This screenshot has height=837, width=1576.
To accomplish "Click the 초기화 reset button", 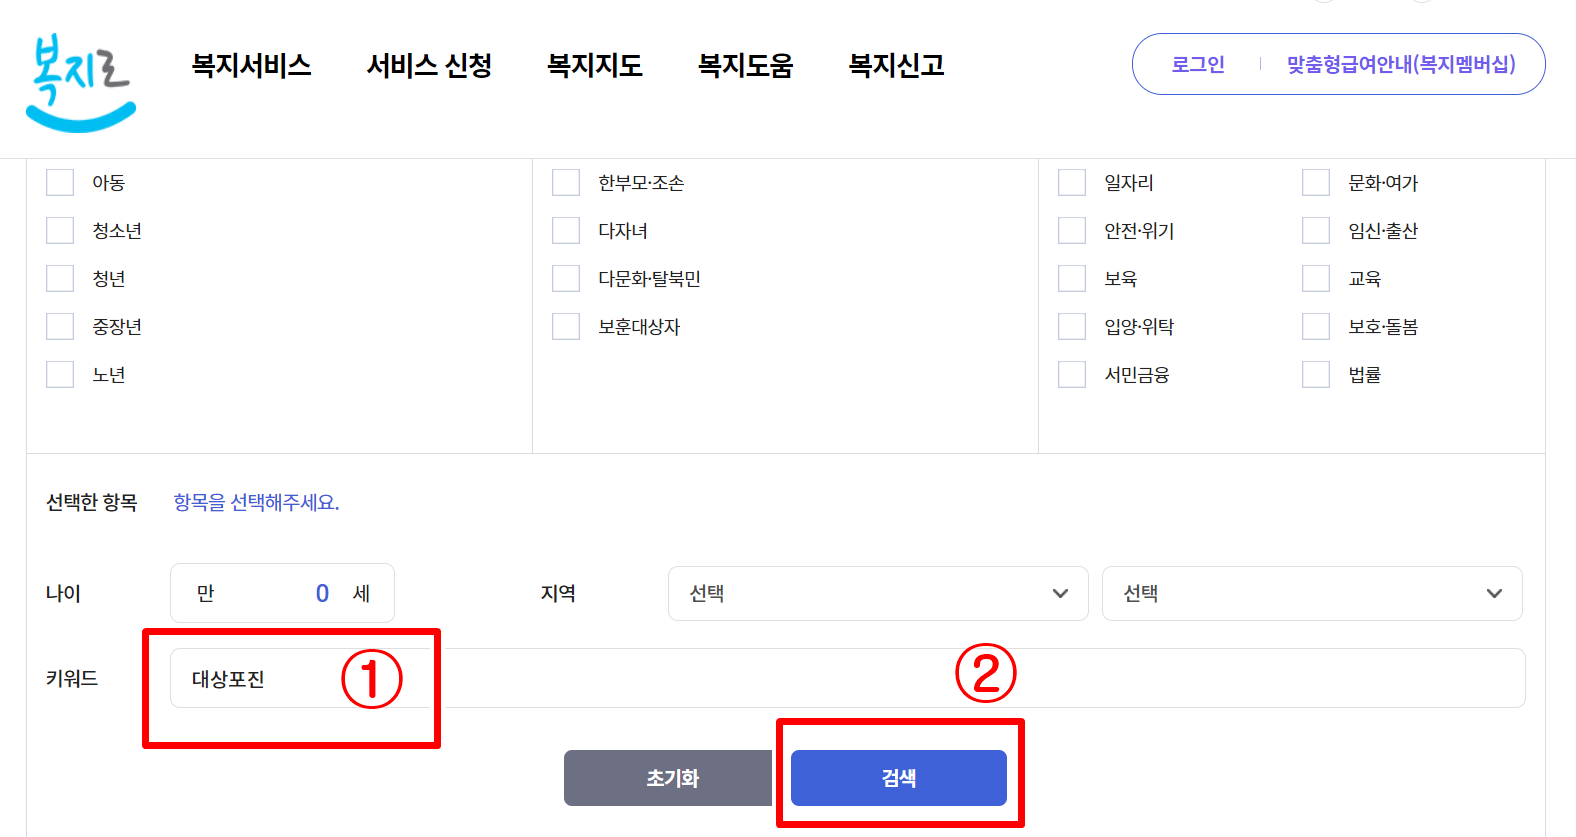I will click(668, 777).
